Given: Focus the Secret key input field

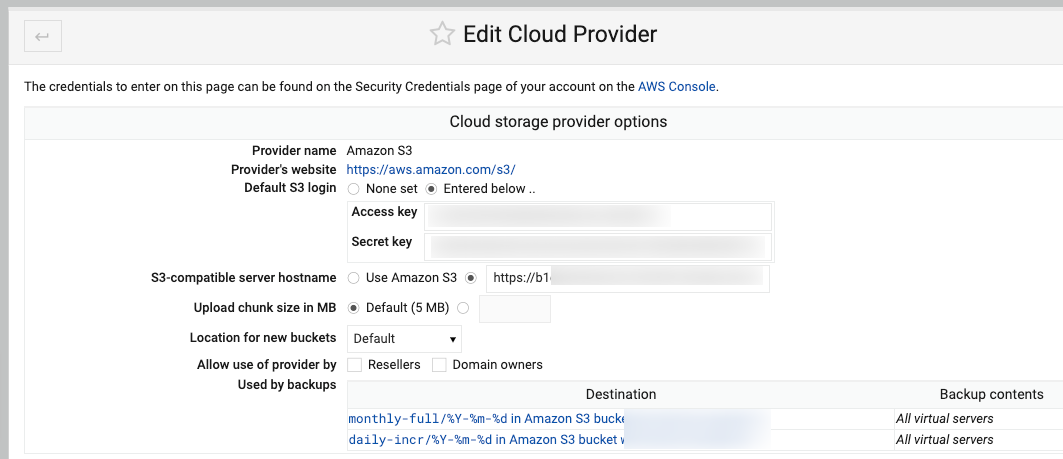Looking at the screenshot, I should point(598,247).
